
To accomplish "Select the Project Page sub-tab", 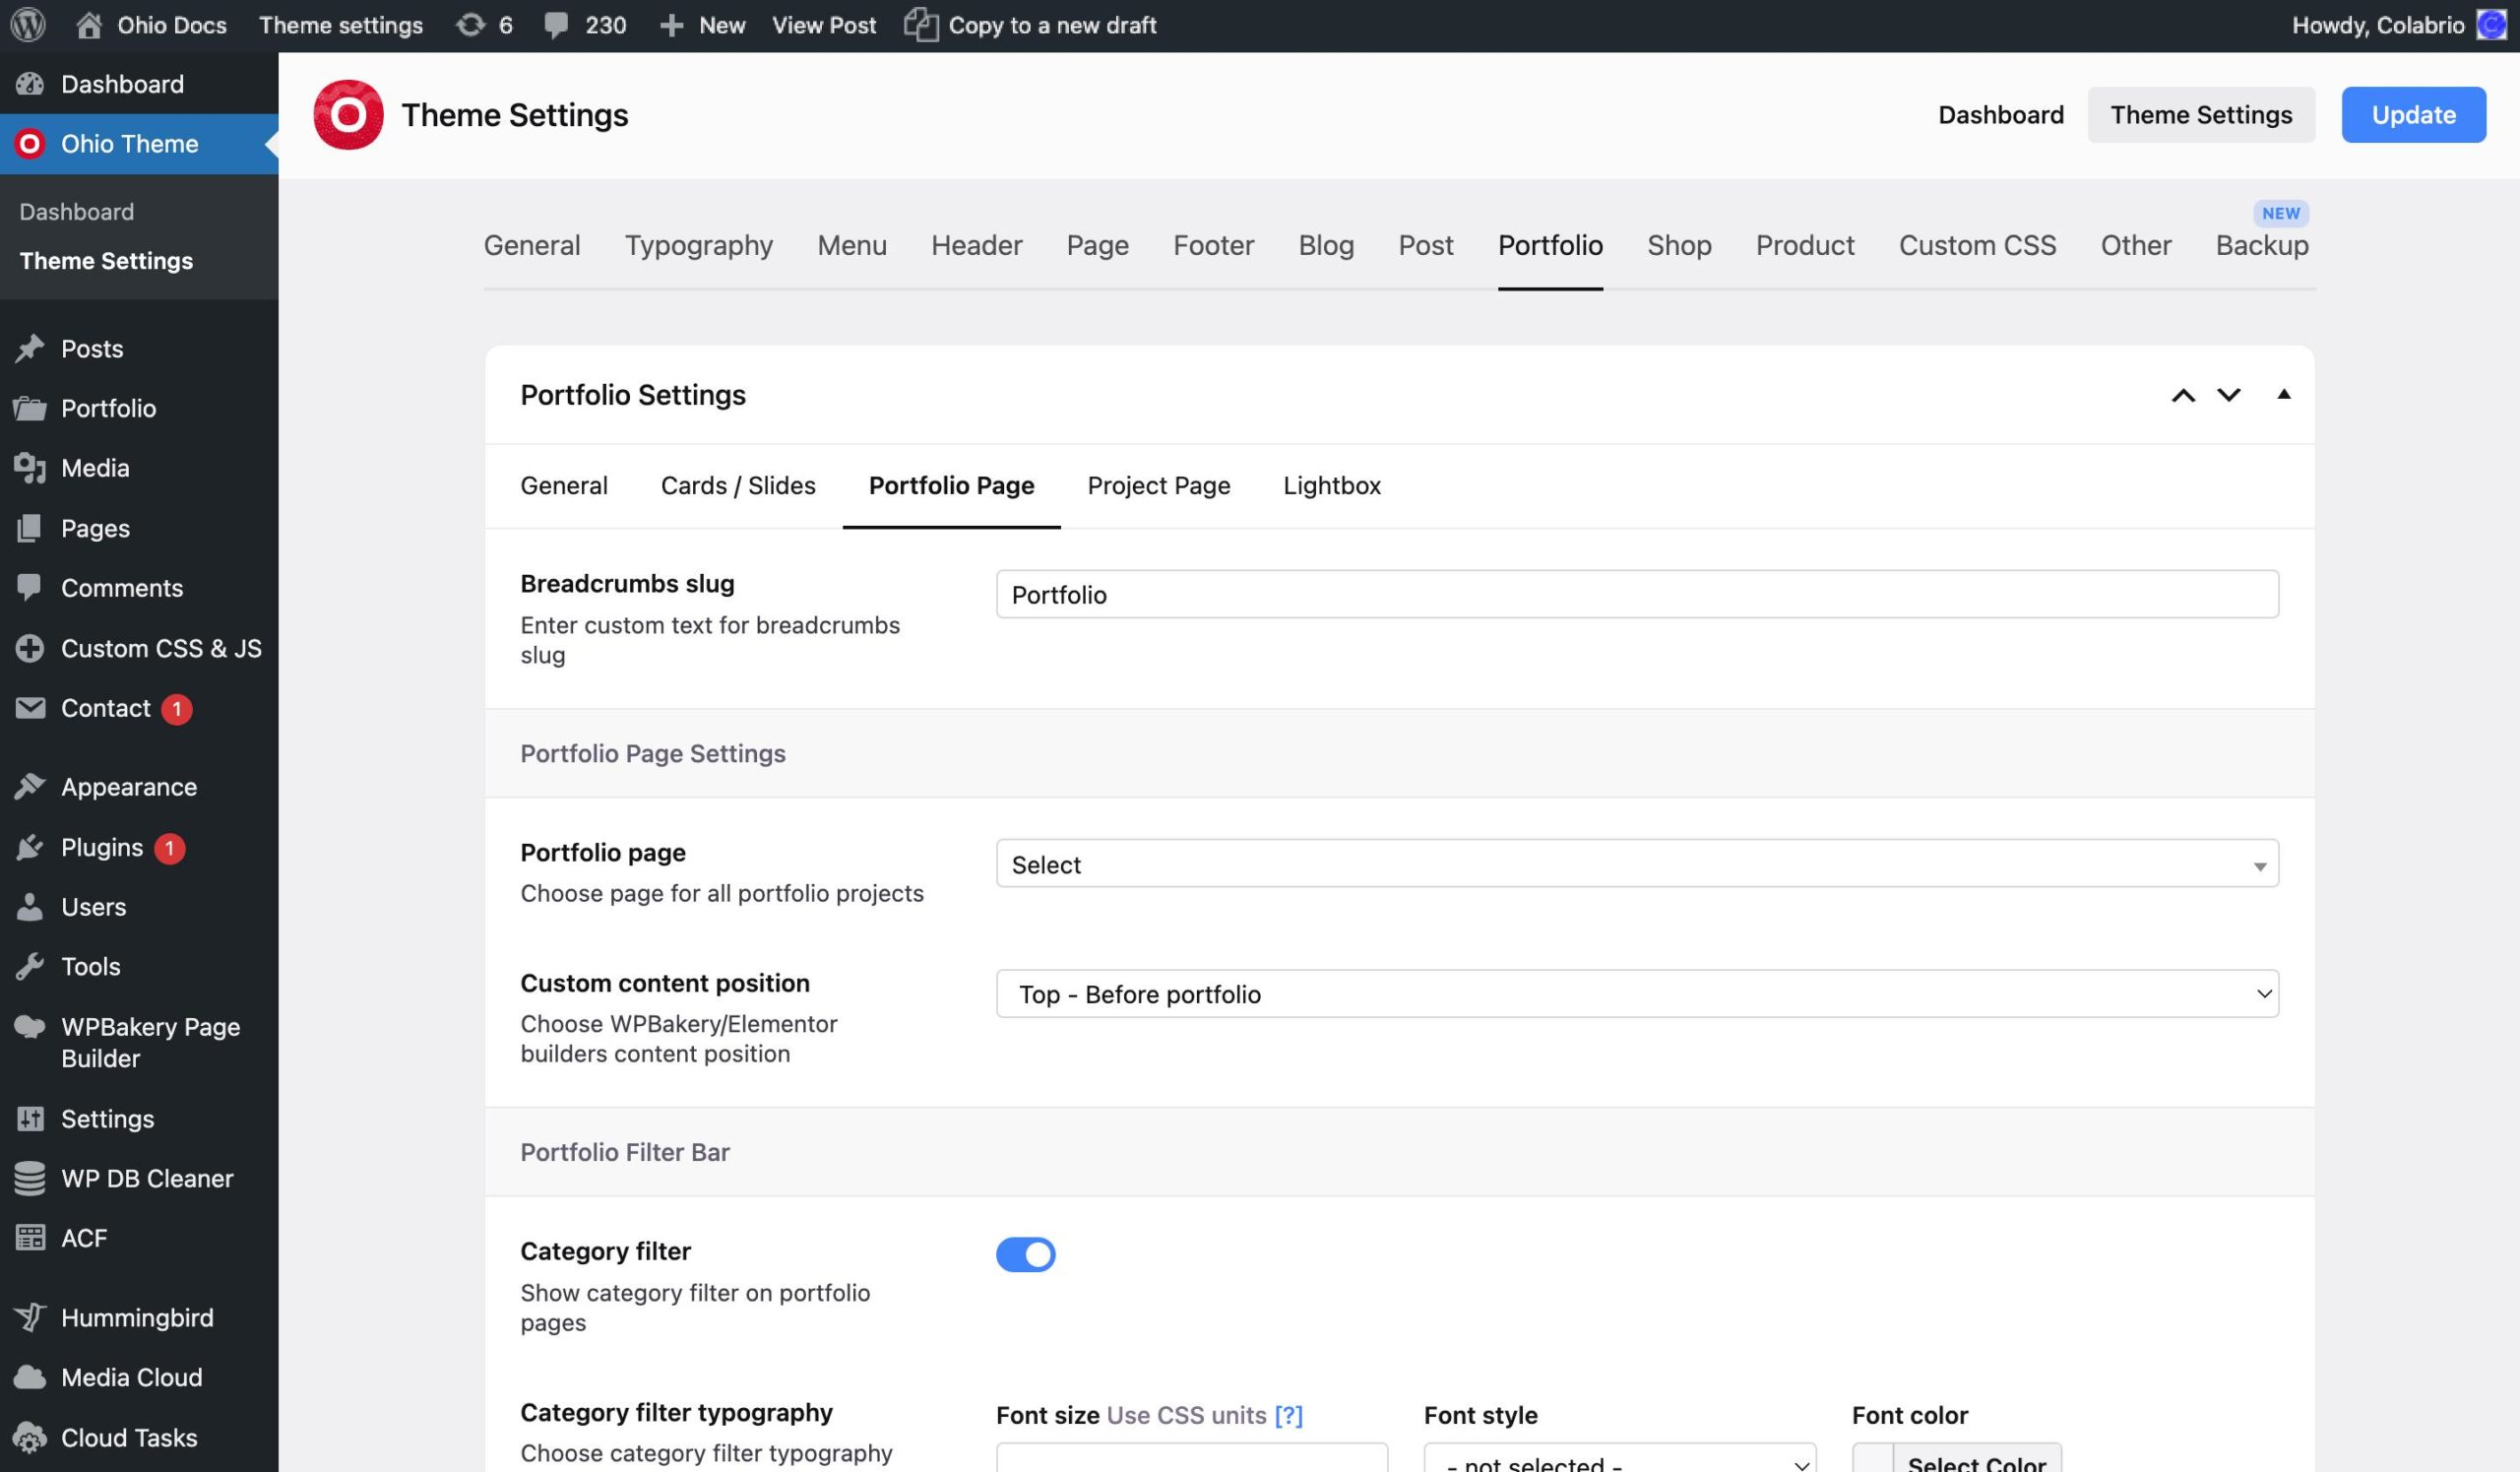I will [1159, 486].
